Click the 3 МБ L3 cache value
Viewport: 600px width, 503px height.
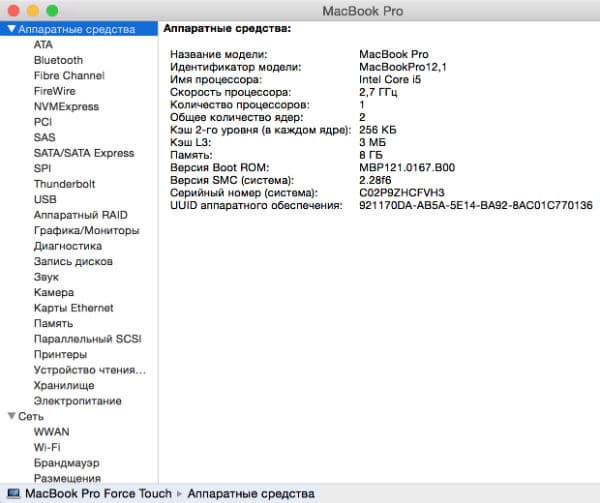[x=372, y=142]
